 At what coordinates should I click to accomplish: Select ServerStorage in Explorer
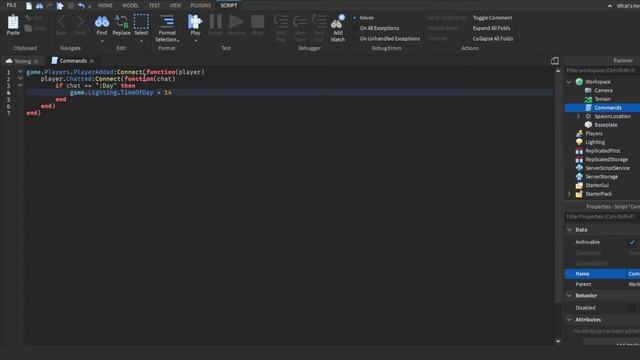tap(602, 177)
